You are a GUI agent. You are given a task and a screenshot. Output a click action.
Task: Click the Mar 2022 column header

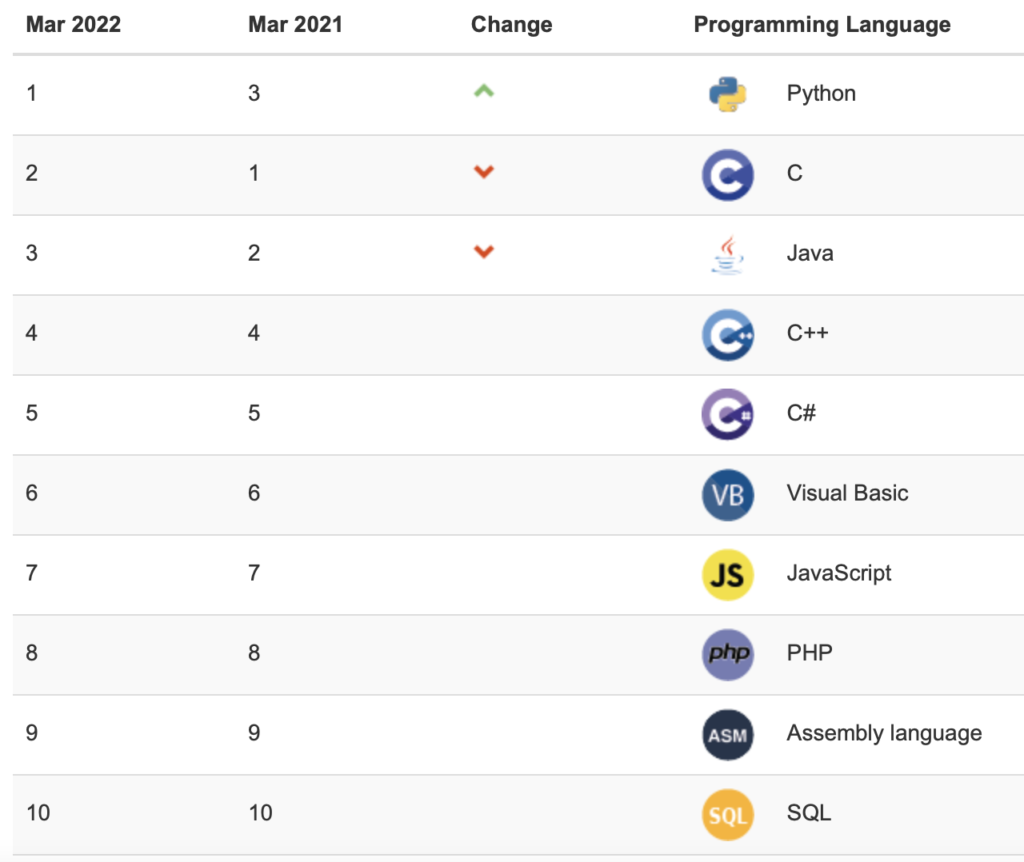tap(73, 25)
